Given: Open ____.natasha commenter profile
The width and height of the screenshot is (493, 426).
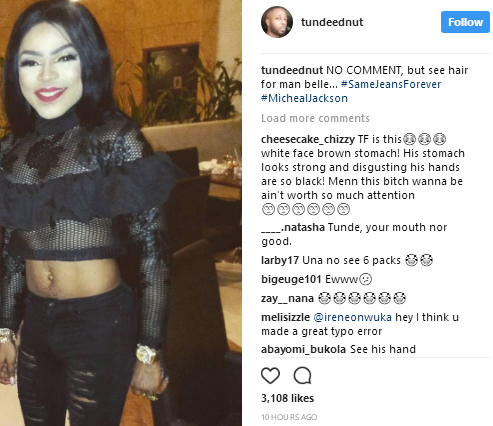Looking at the screenshot, I should click(x=293, y=227).
